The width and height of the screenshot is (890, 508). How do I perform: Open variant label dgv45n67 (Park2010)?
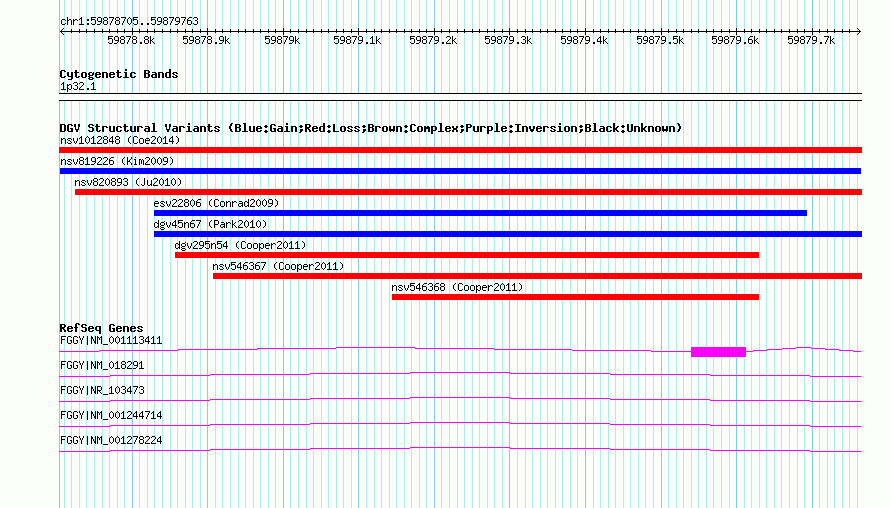pyautogui.click(x=210, y=224)
